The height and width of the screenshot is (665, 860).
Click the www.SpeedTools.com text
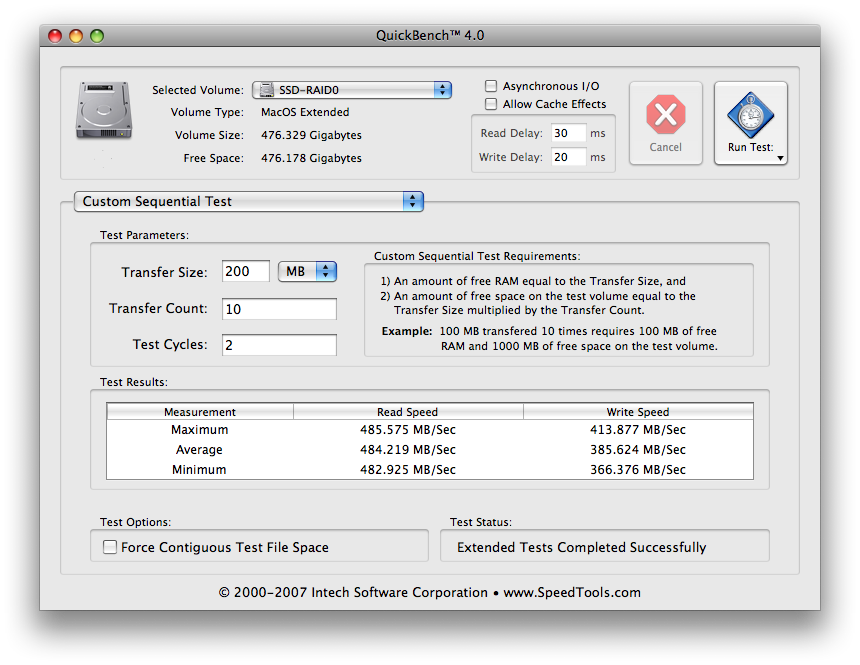point(572,593)
